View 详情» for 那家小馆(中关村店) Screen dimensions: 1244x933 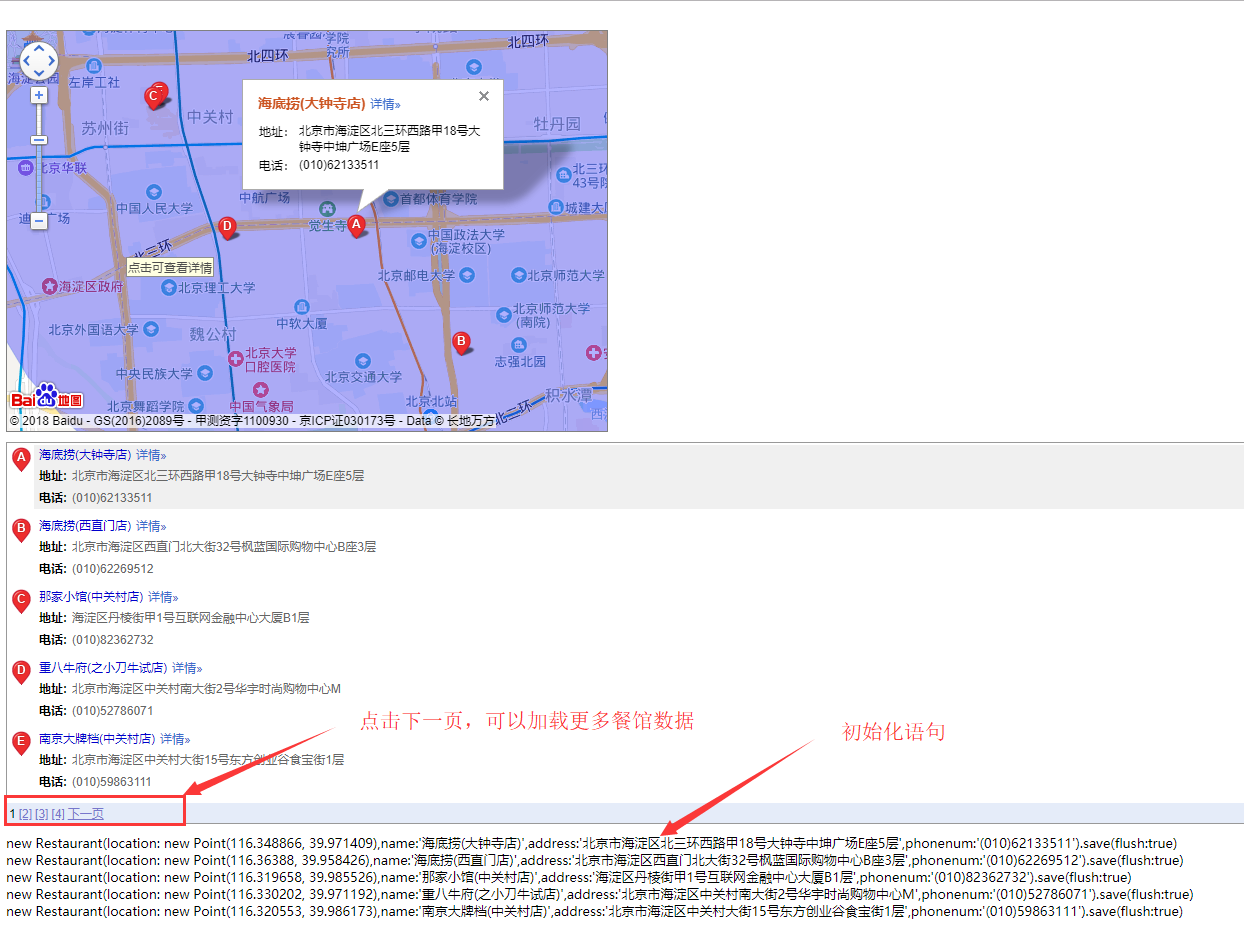[x=163, y=597]
